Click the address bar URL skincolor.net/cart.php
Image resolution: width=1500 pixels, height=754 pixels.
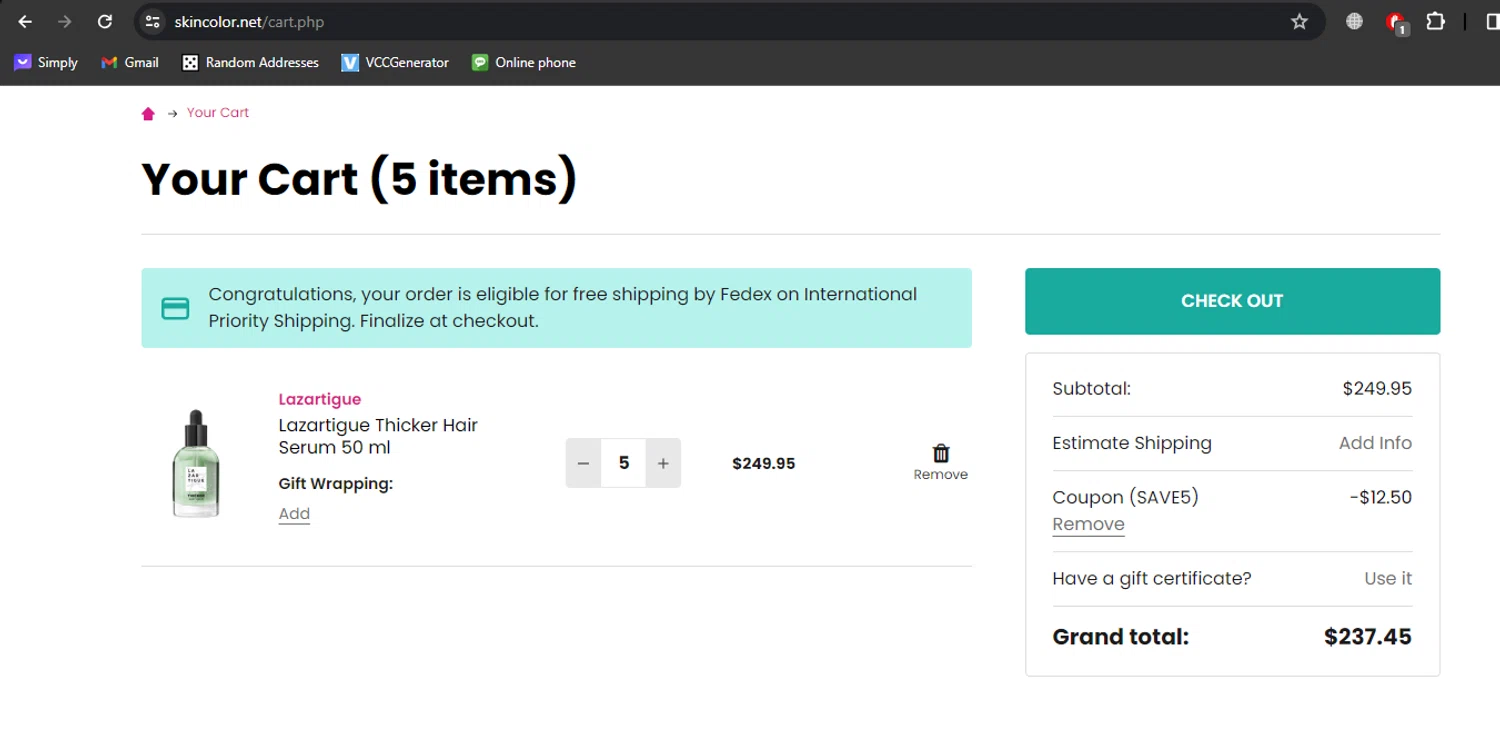tap(249, 21)
